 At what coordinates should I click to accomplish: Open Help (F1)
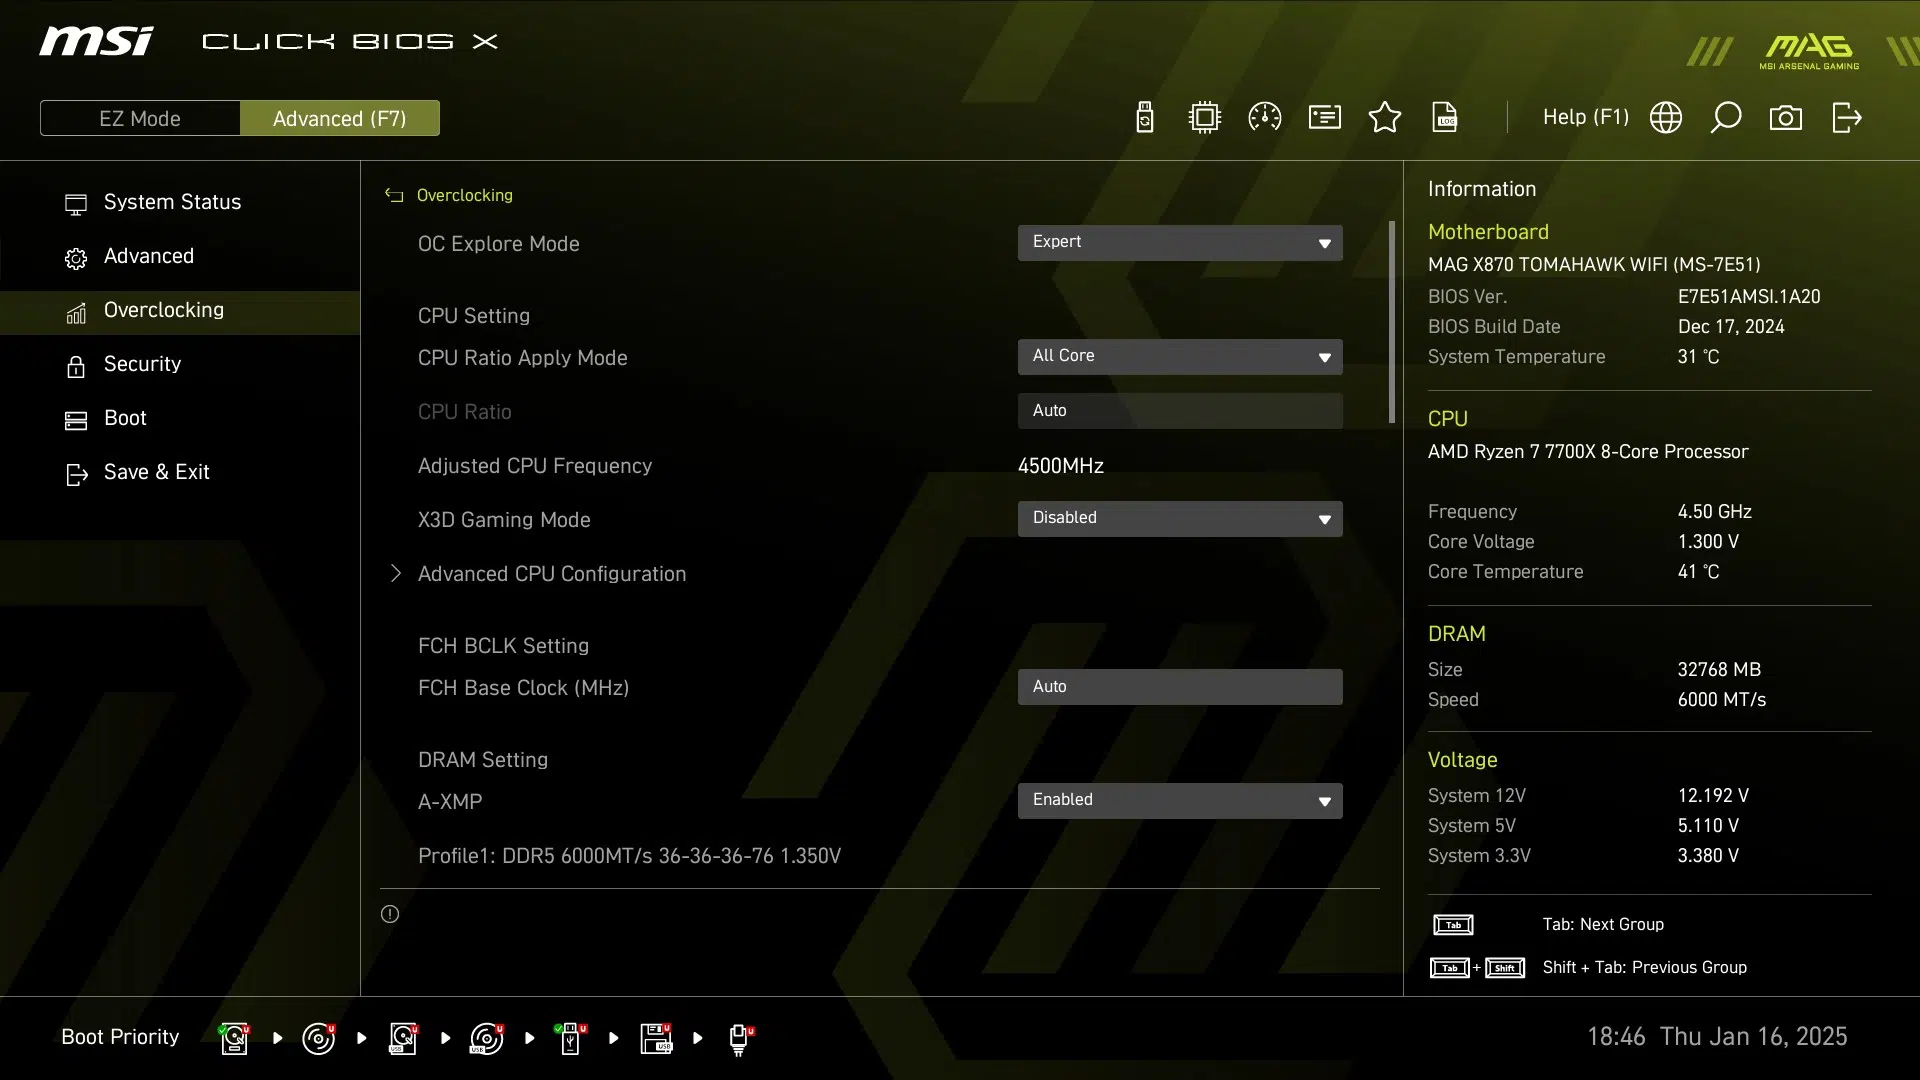click(1585, 117)
